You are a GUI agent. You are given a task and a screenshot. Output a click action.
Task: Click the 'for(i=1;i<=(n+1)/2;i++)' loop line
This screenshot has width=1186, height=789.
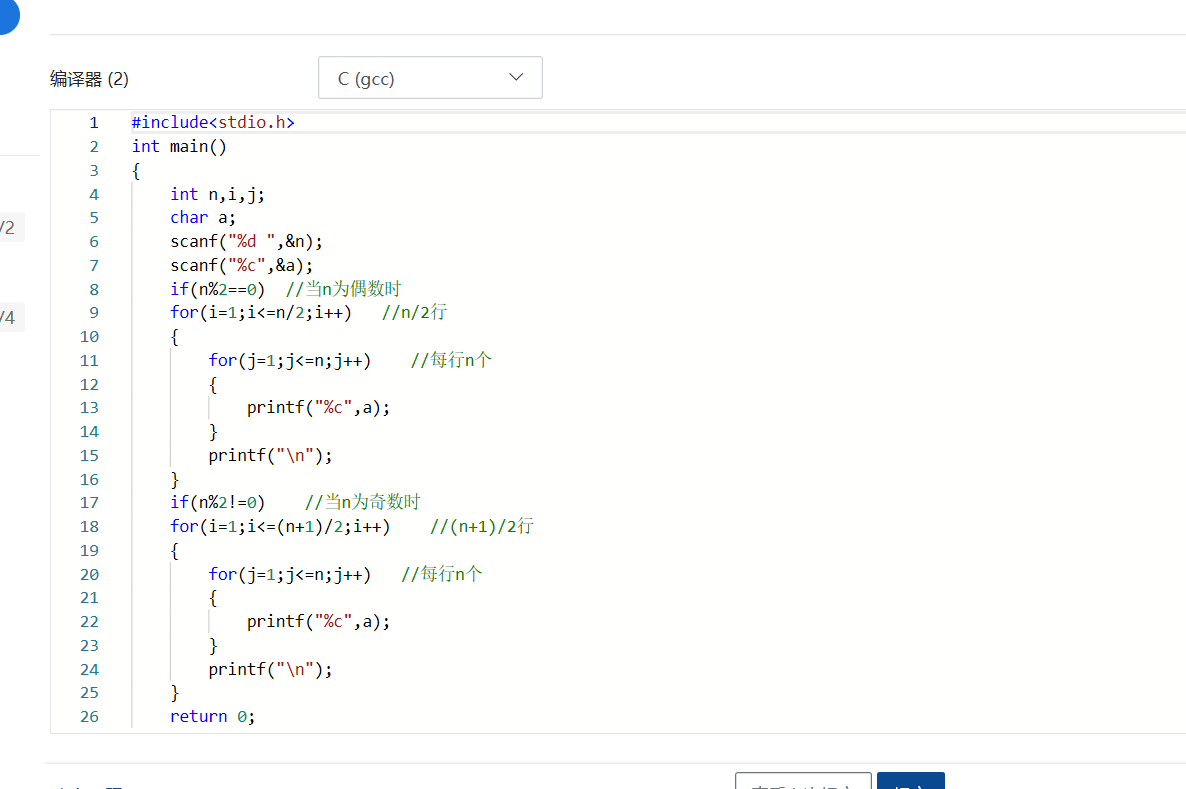tap(280, 527)
